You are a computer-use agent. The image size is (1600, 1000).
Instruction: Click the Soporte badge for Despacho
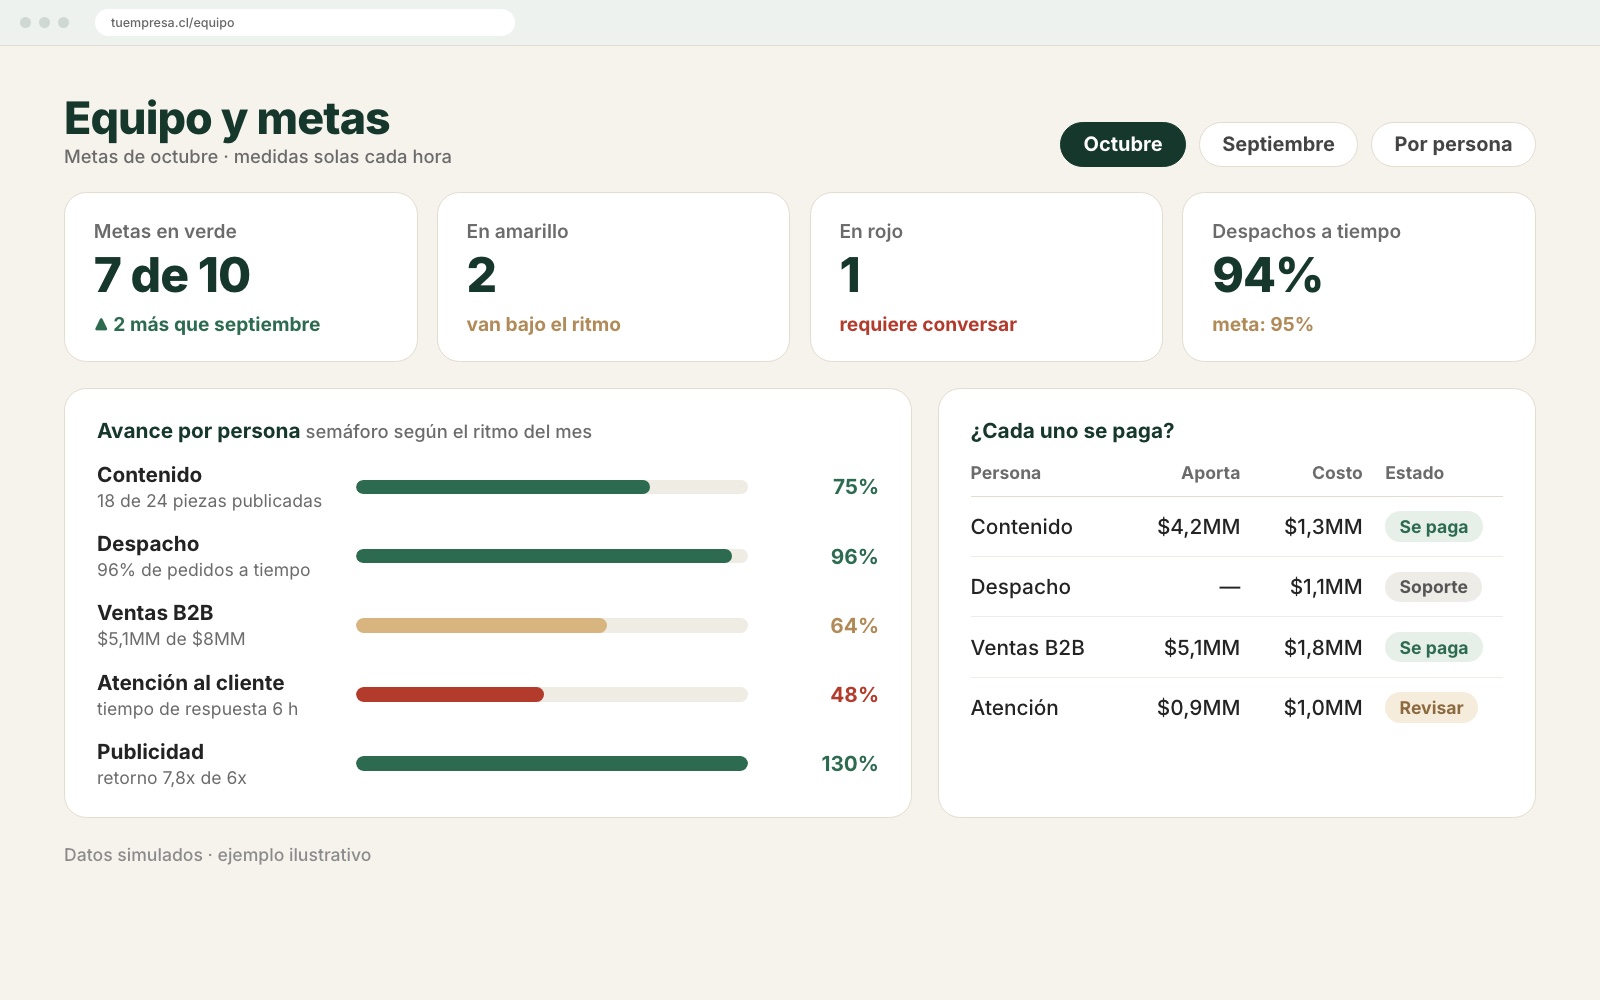click(x=1433, y=587)
